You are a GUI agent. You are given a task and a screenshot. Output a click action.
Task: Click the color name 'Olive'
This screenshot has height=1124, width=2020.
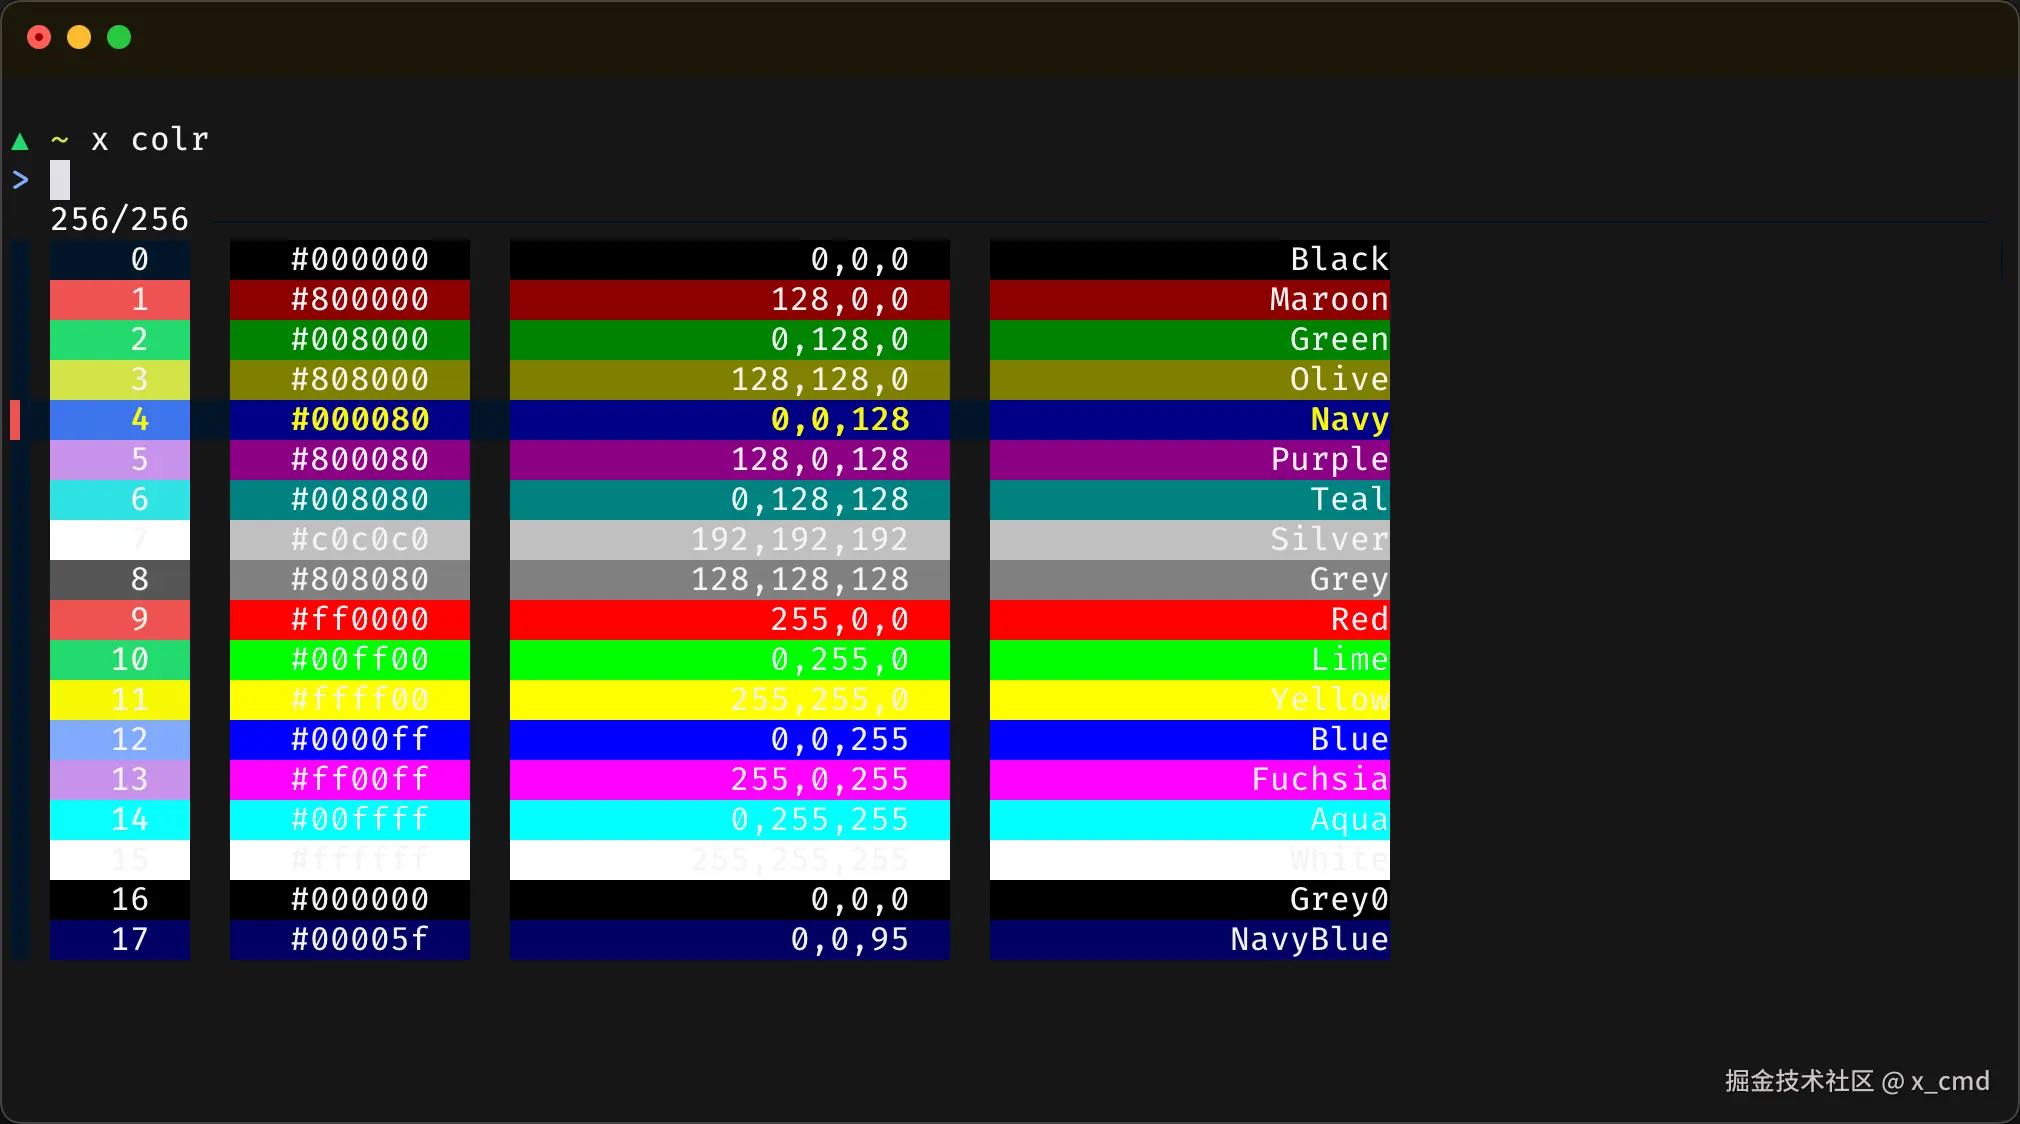[x=1340, y=380]
